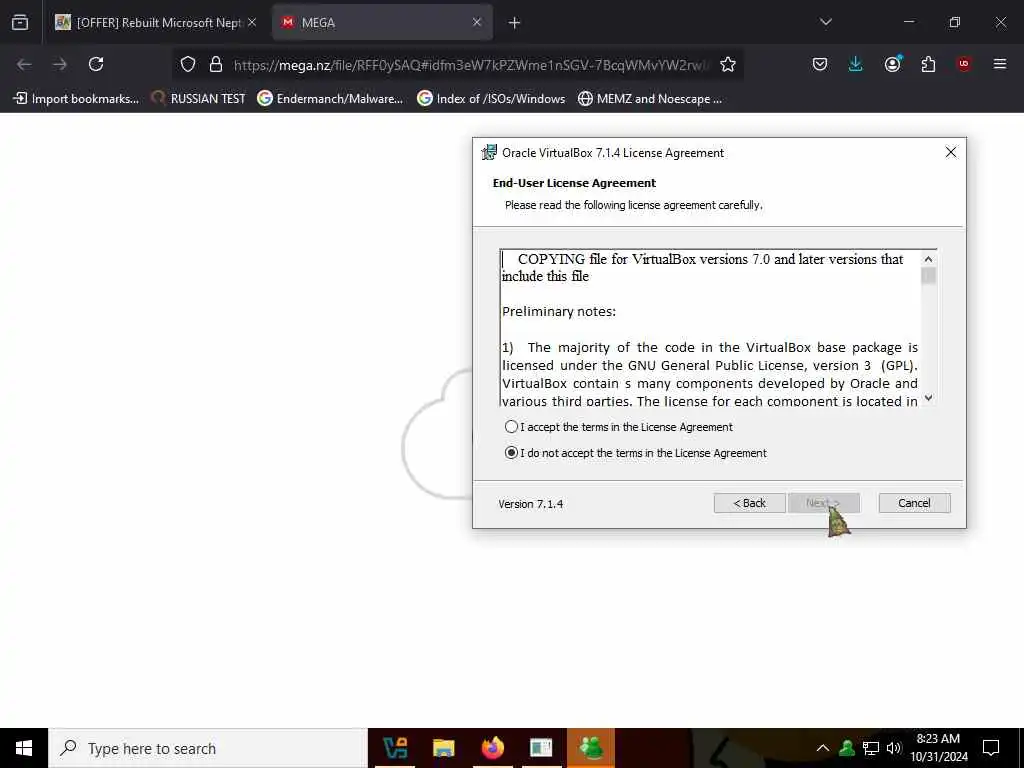This screenshot has height=768, width=1024.
Task: Click the license text scroll-down arrow
Action: [x=928, y=398]
